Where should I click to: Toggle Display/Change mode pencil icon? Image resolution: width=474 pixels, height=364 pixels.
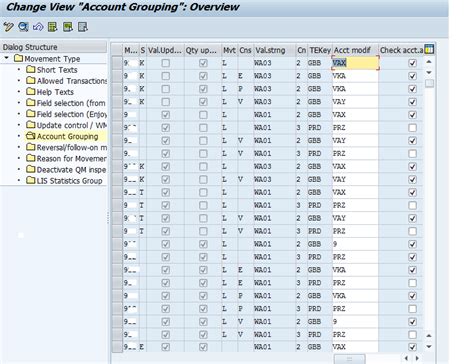tap(8, 27)
